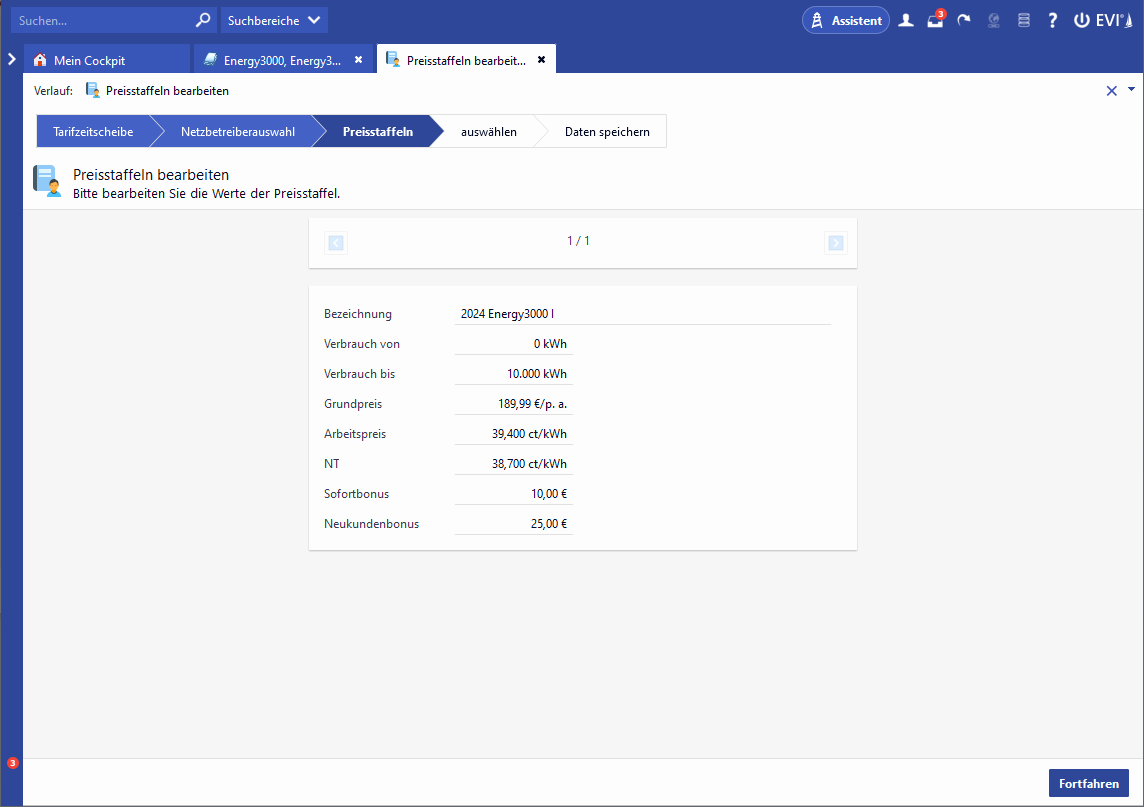Image resolution: width=1144 pixels, height=807 pixels.
Task: Go to the Tarifzeitscheibe wizard step
Action: [x=93, y=132]
